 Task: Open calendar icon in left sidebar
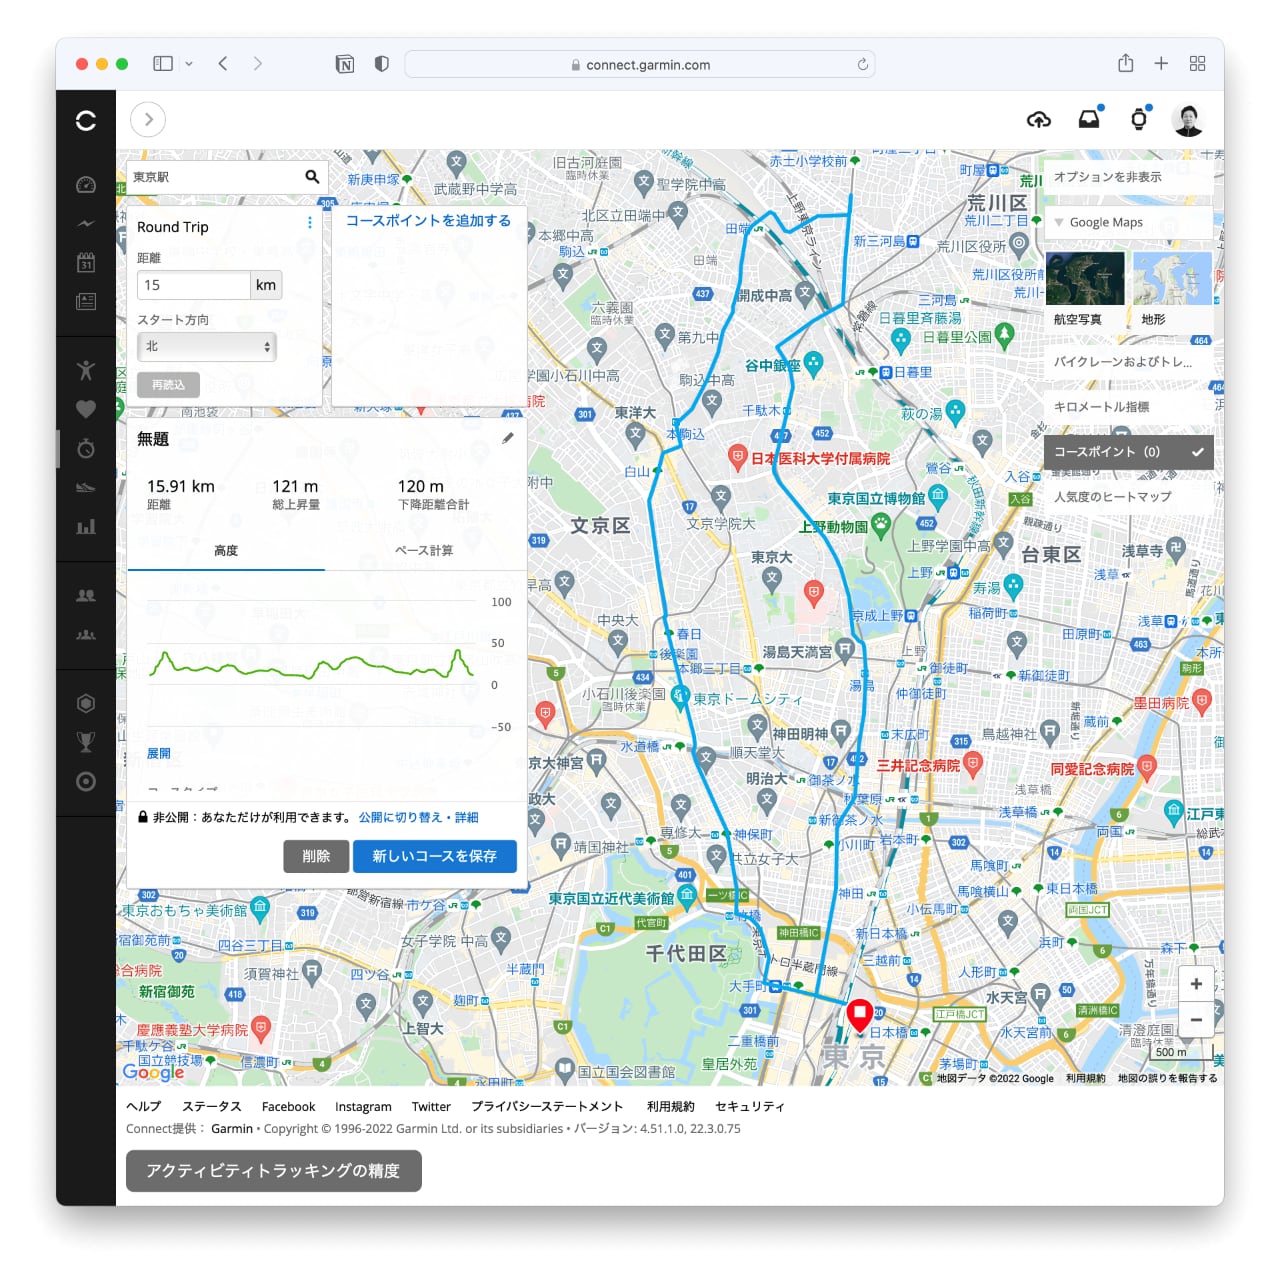86,263
